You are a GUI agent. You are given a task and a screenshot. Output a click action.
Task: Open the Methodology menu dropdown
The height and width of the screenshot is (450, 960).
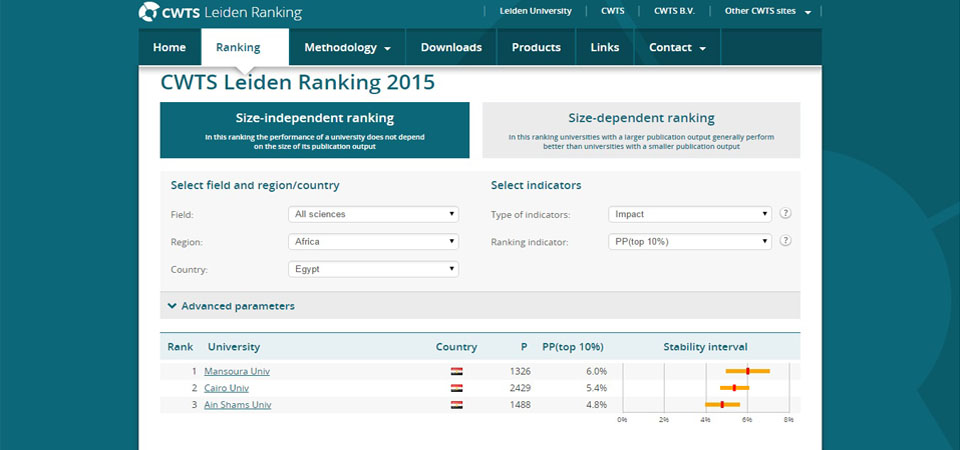(x=347, y=47)
